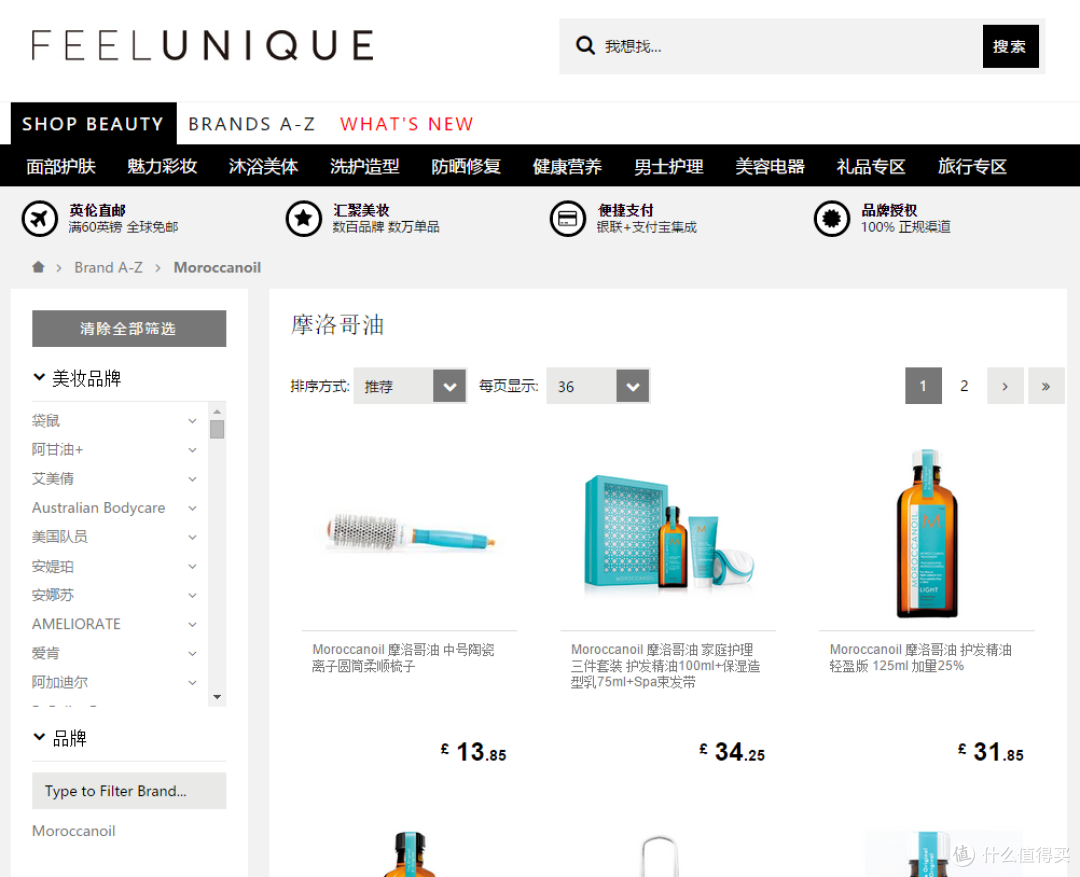Click the Moroccanoil Light oil bottle image
Image resolution: width=1080 pixels, height=877 pixels.
click(x=927, y=534)
